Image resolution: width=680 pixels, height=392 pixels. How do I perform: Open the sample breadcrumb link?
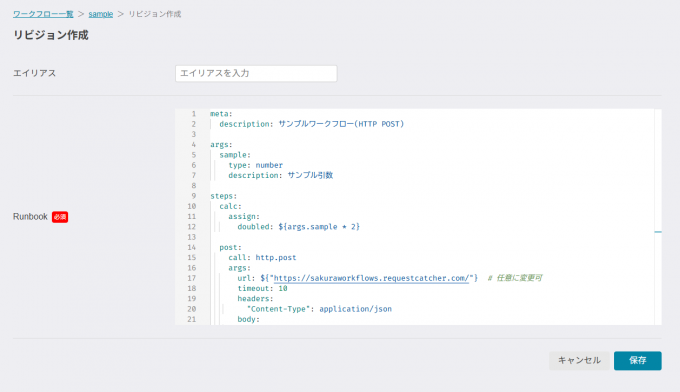pyautogui.click(x=101, y=14)
